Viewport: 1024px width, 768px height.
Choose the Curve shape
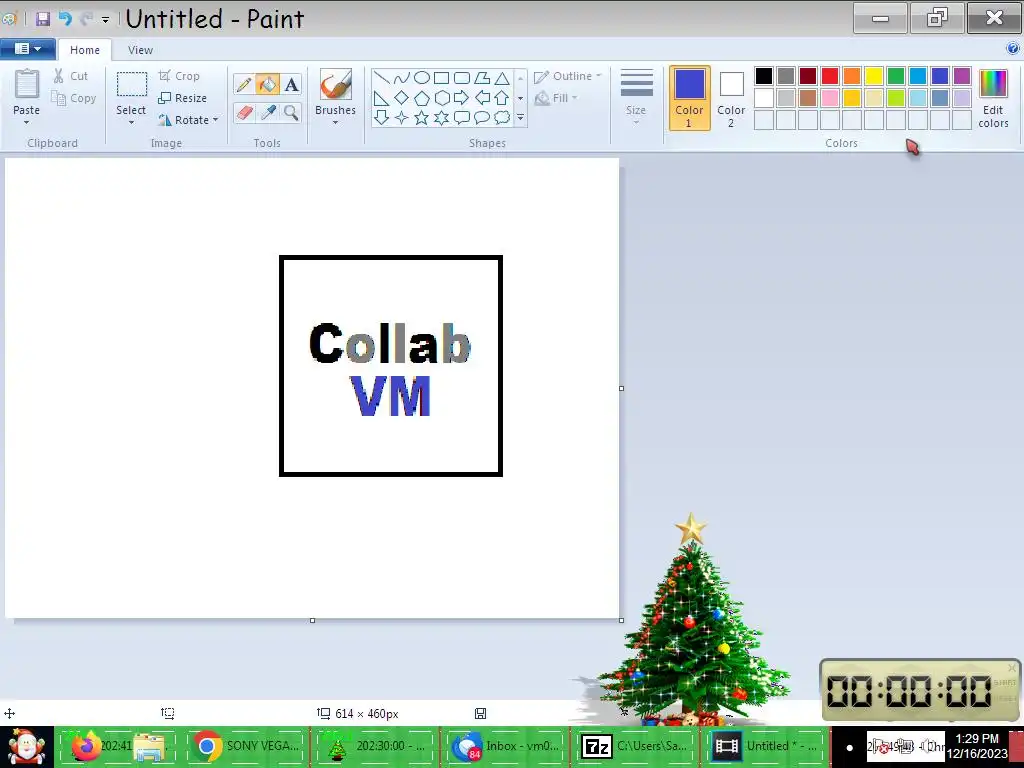(x=402, y=78)
